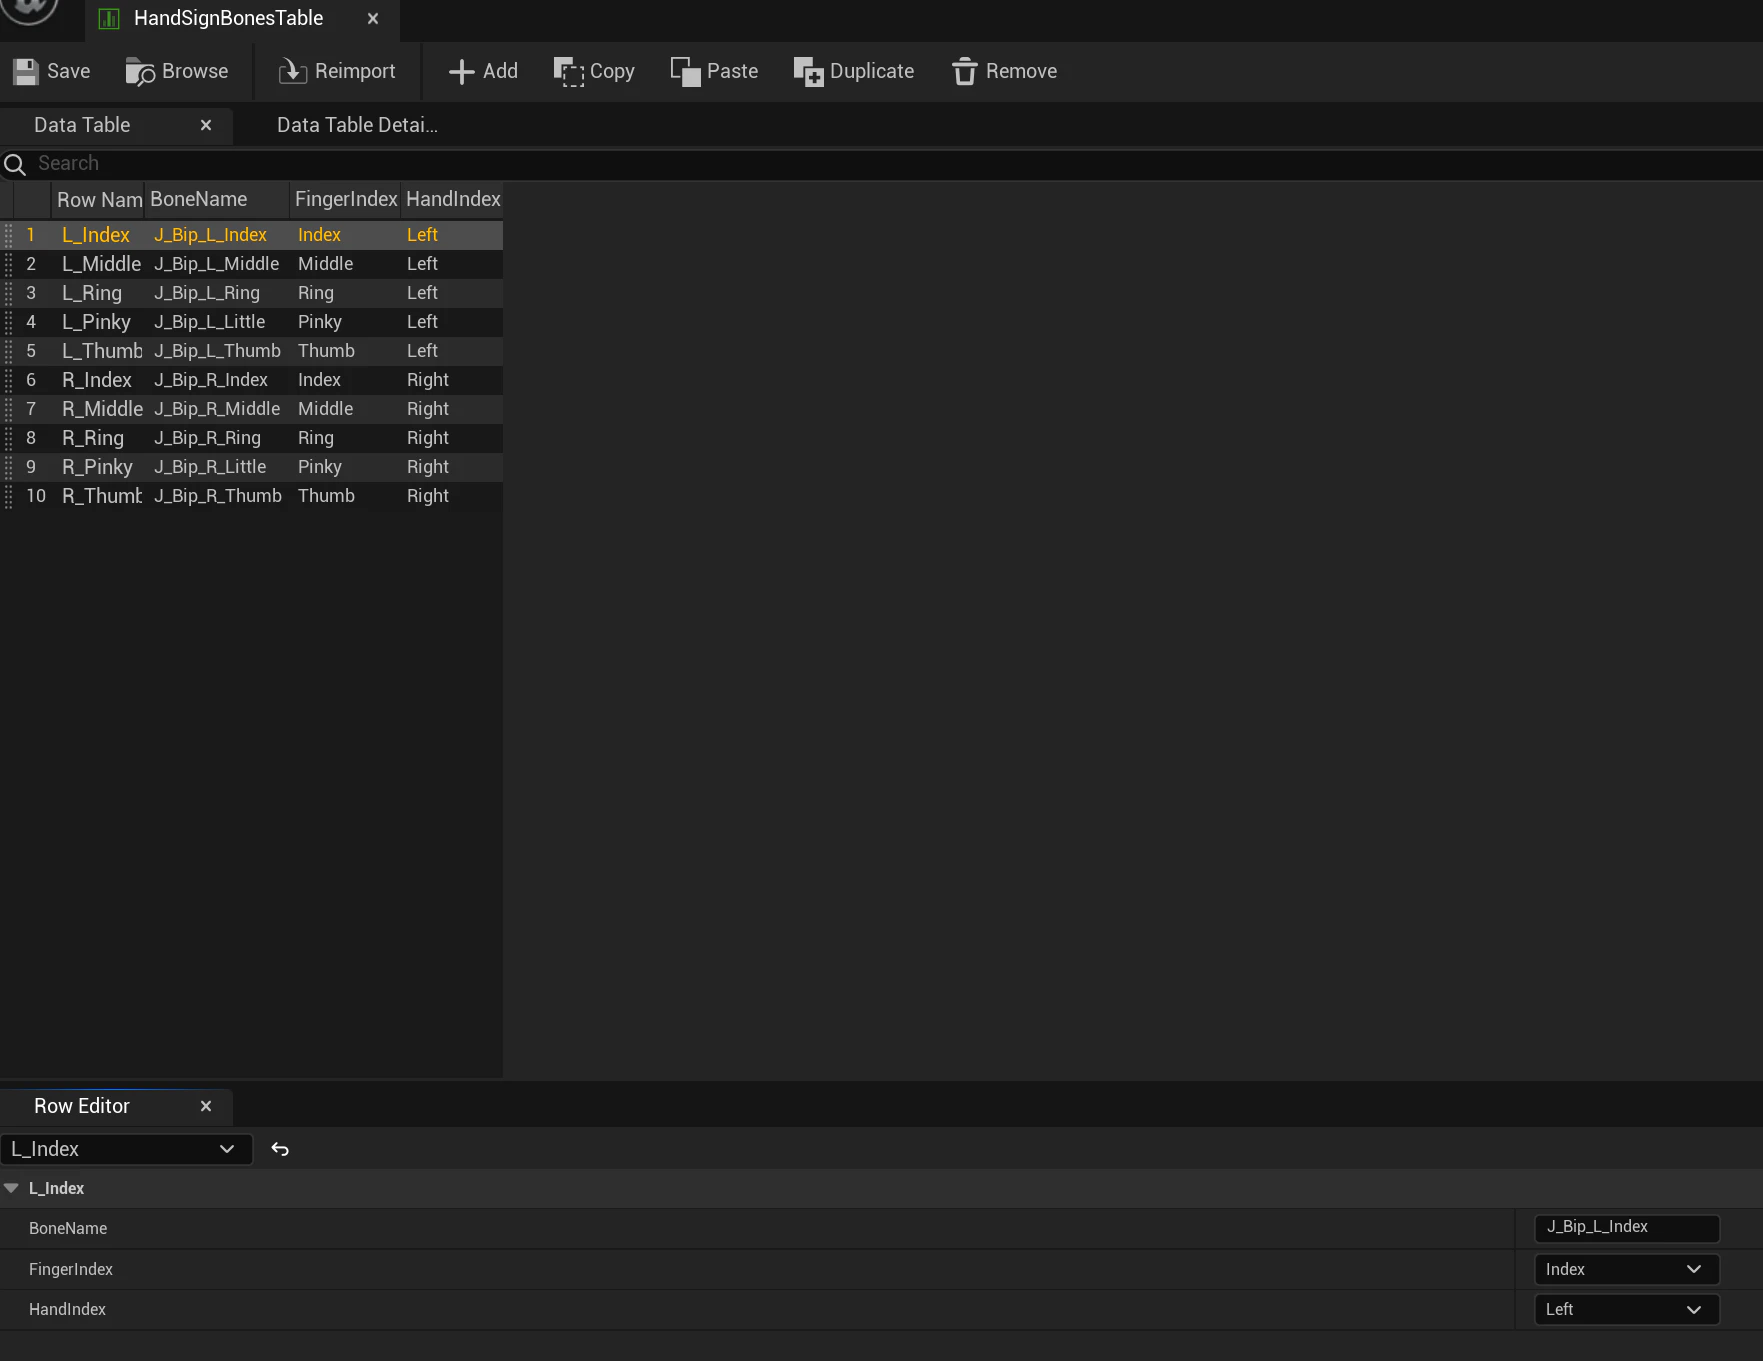The width and height of the screenshot is (1763, 1361).
Task: Sort by HandIndex column header
Action: [x=453, y=200]
